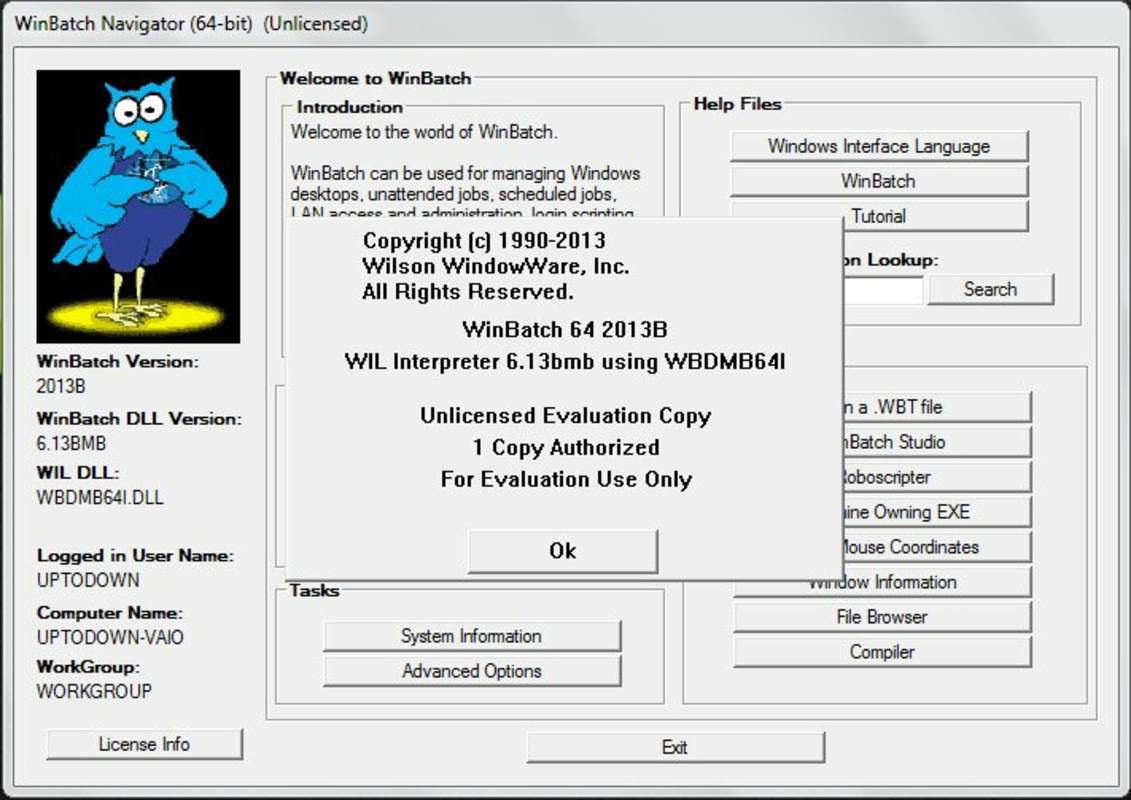The height and width of the screenshot is (800, 1131).
Task: Open the File Browser
Action: 882,617
